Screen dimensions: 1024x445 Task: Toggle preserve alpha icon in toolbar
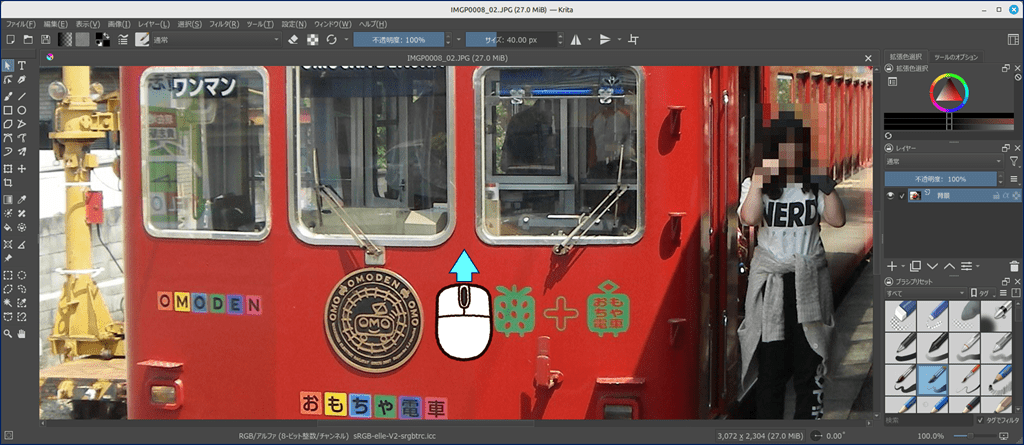point(312,39)
